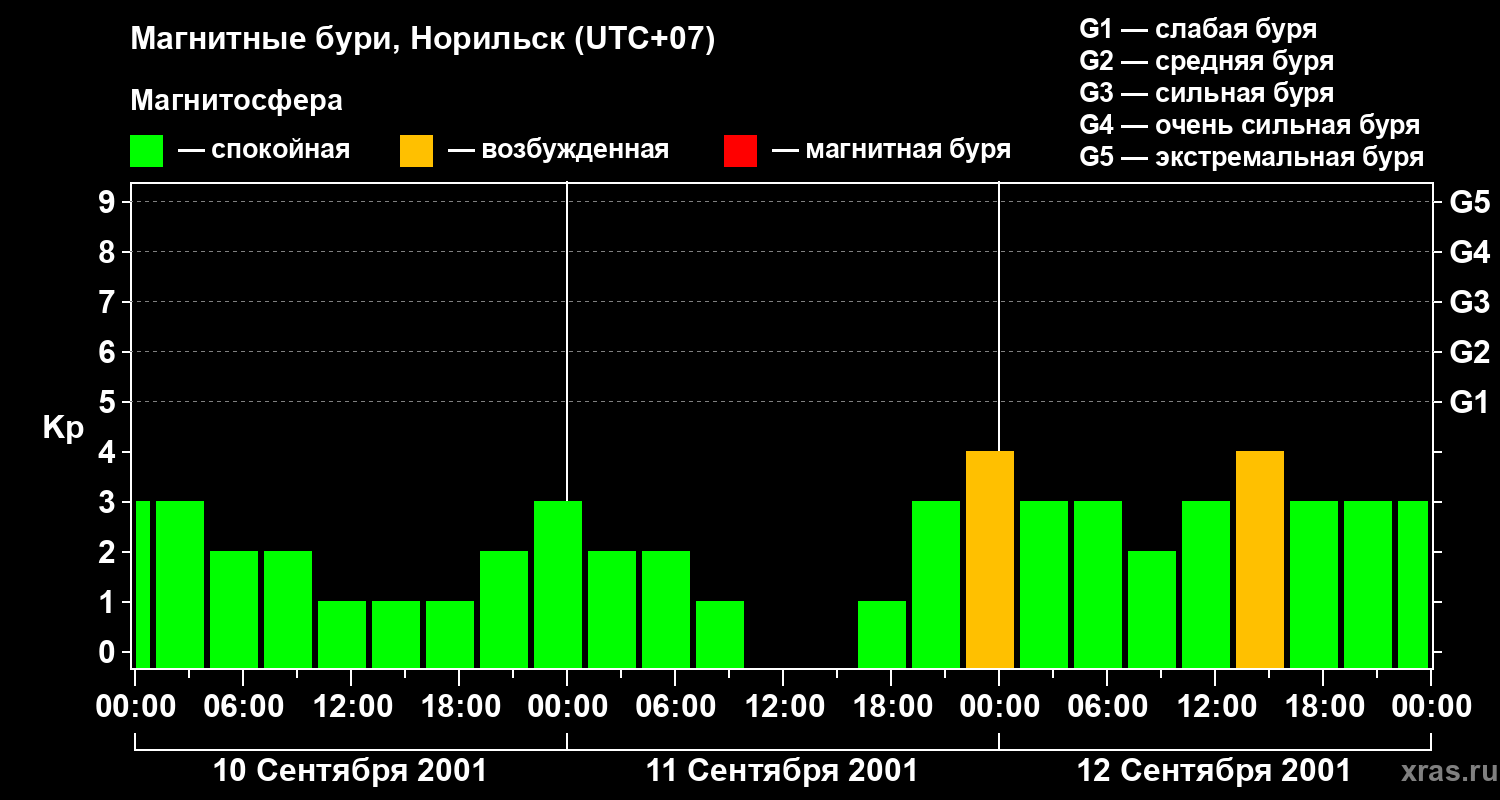Click the '10 Сентября 2001' date label
The width and height of the screenshot is (1500, 800).
[350, 771]
